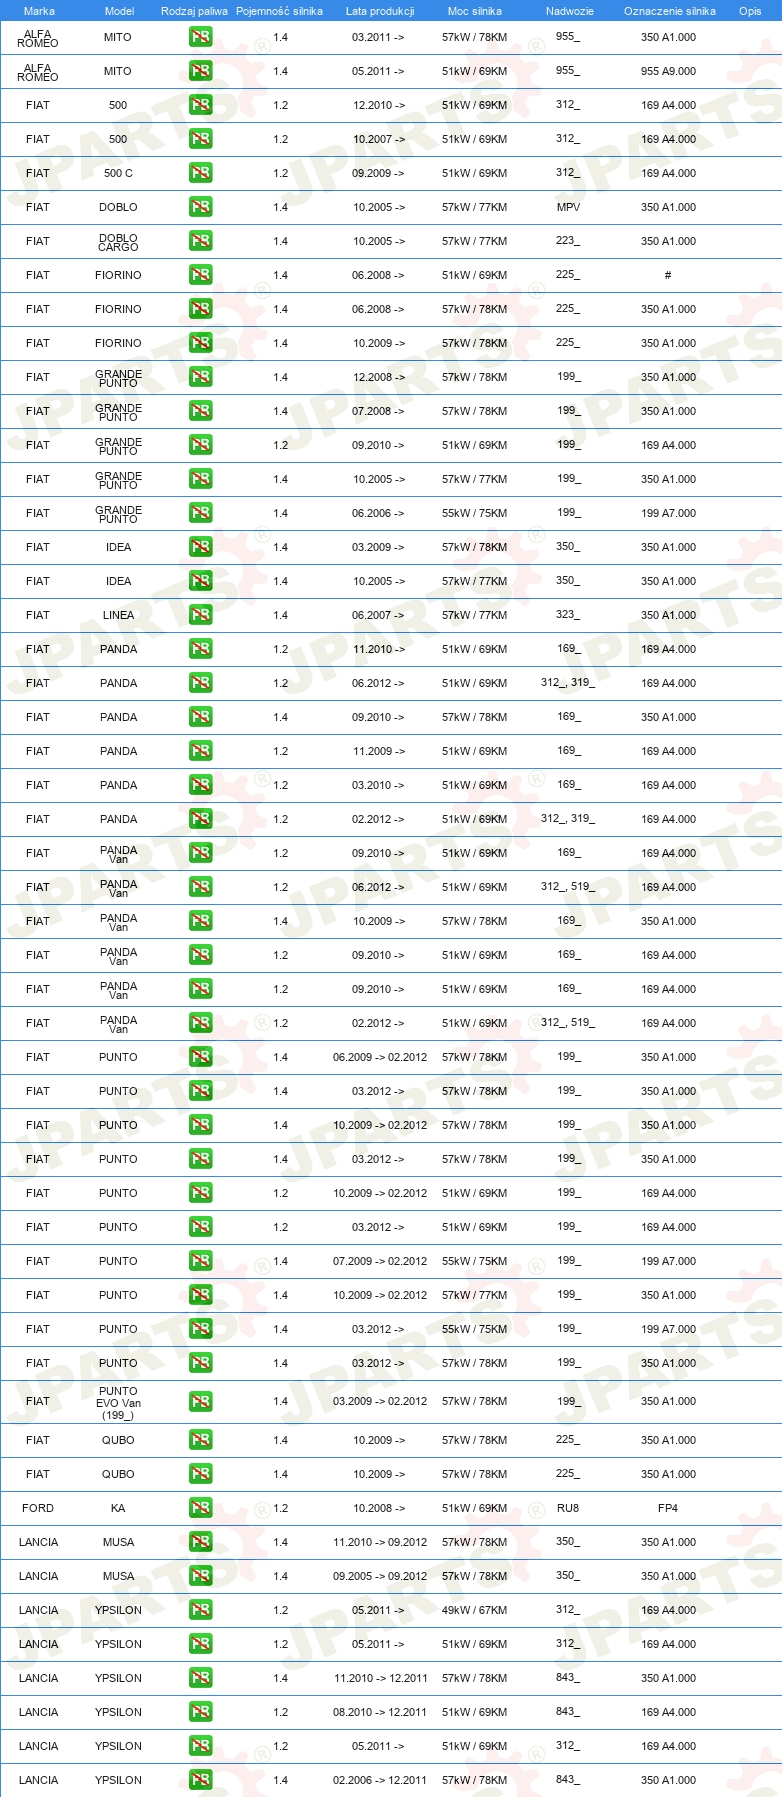Click petrol icon in Mito 955 A9.000 row
Screen dimensions: 782x1797
tap(200, 71)
